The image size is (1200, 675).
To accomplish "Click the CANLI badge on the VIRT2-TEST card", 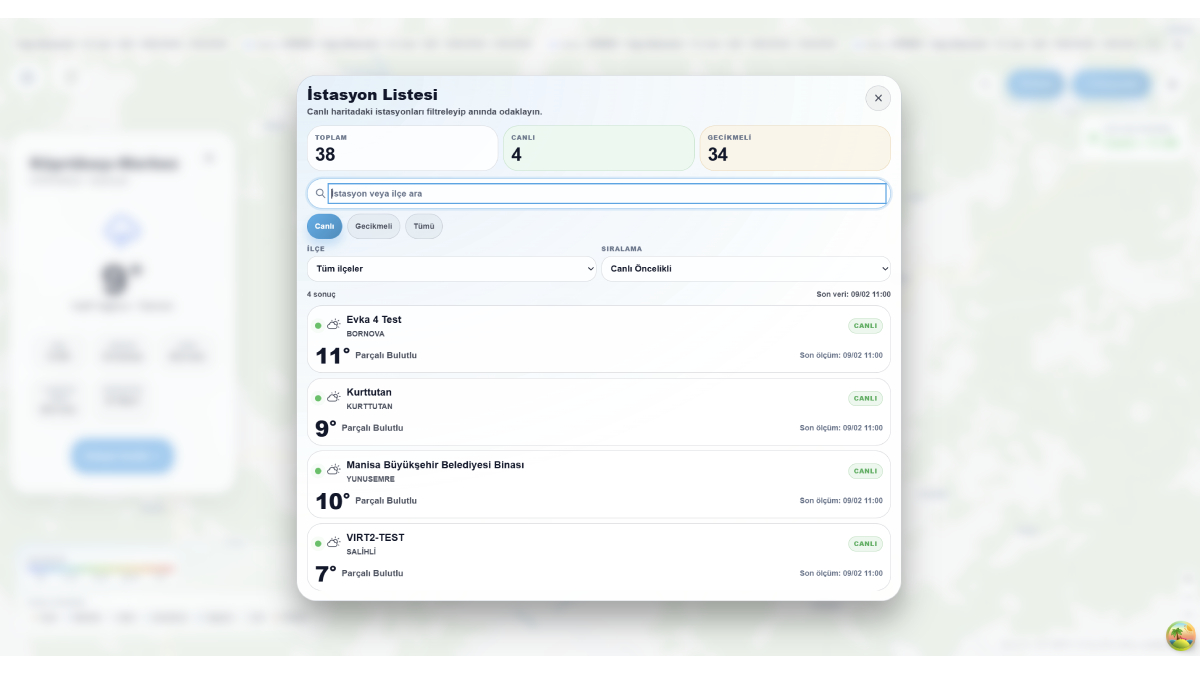I will (865, 544).
